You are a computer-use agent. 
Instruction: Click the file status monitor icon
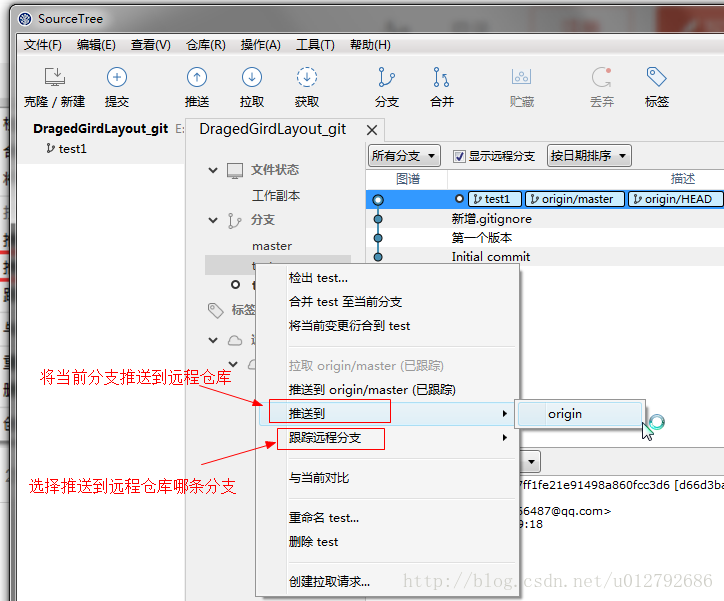click(x=235, y=170)
